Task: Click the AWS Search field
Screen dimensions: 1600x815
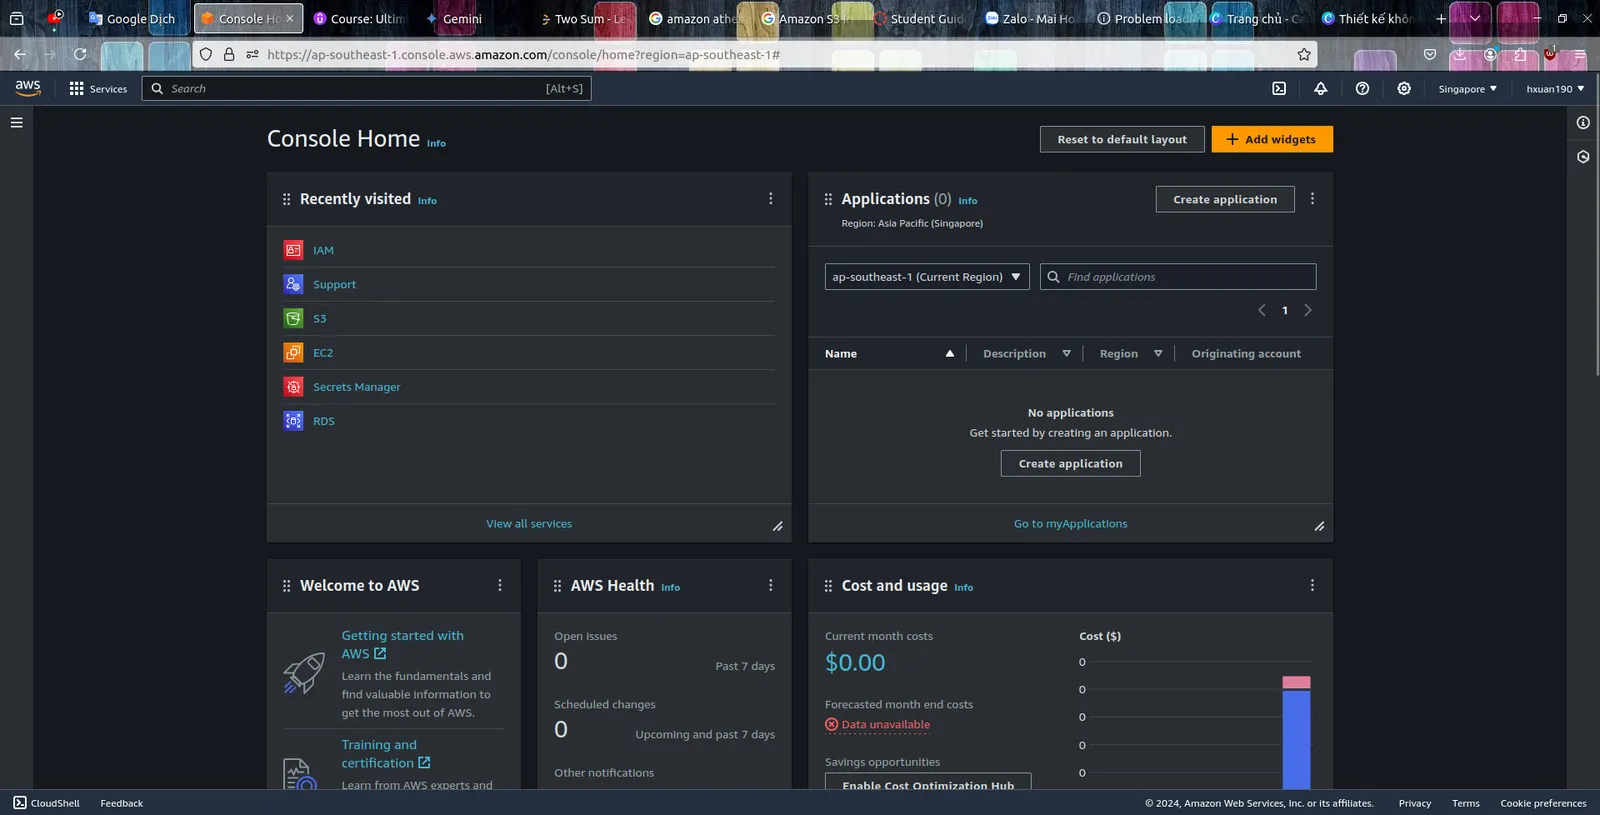Action: coord(366,89)
